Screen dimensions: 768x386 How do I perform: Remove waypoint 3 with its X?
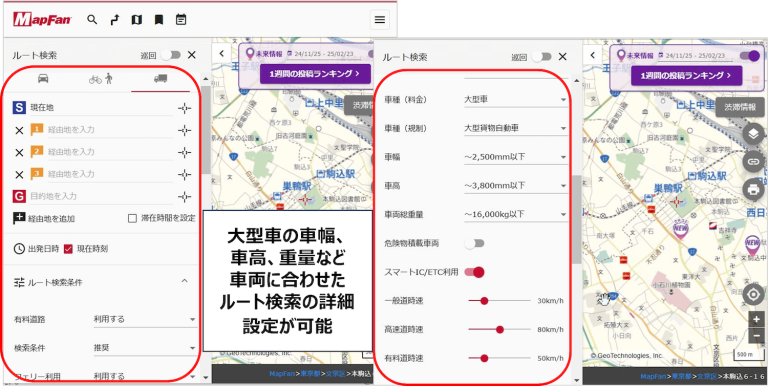pos(19,175)
